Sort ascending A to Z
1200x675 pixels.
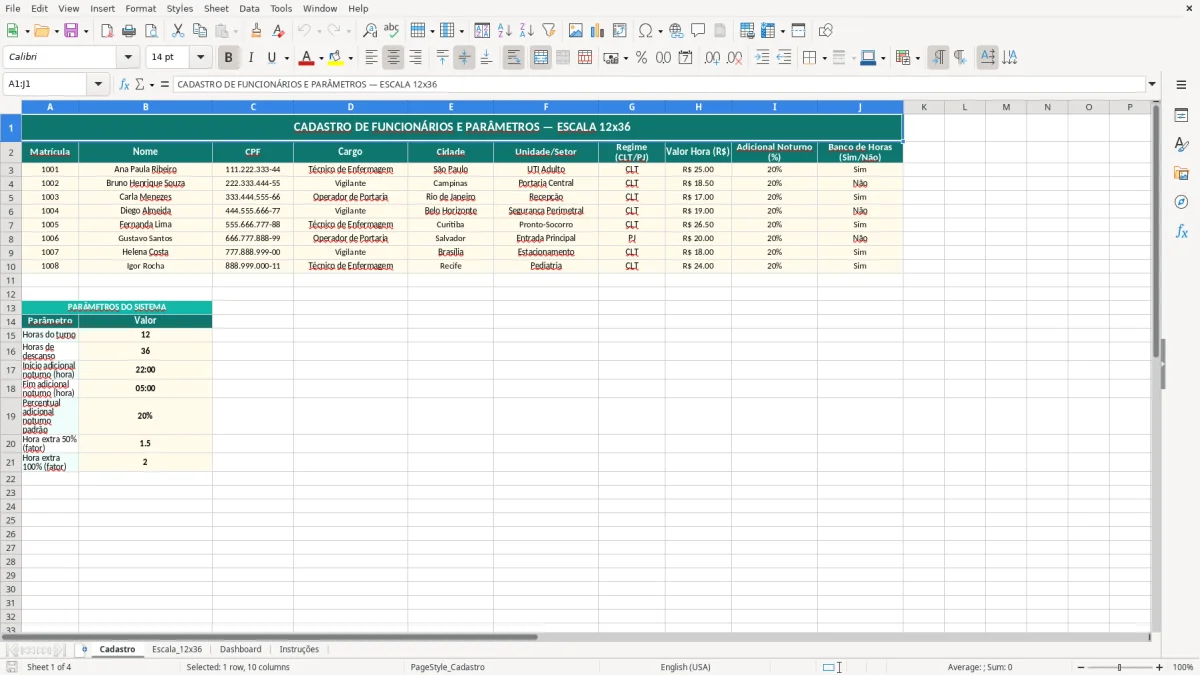[x=505, y=31]
